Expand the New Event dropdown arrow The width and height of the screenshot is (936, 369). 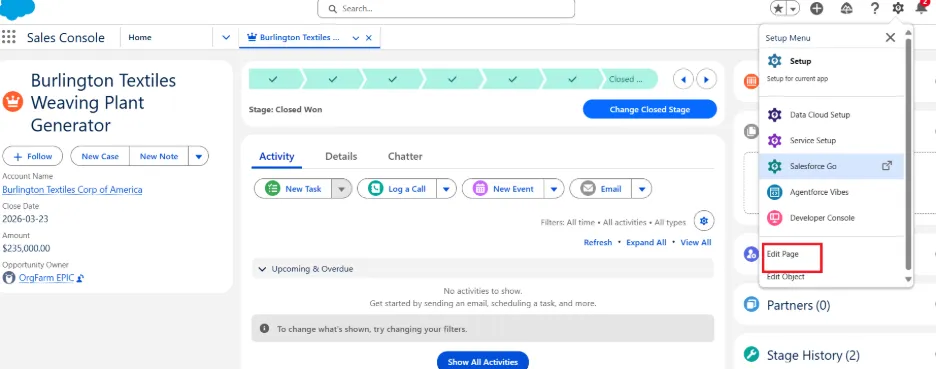[x=554, y=189]
